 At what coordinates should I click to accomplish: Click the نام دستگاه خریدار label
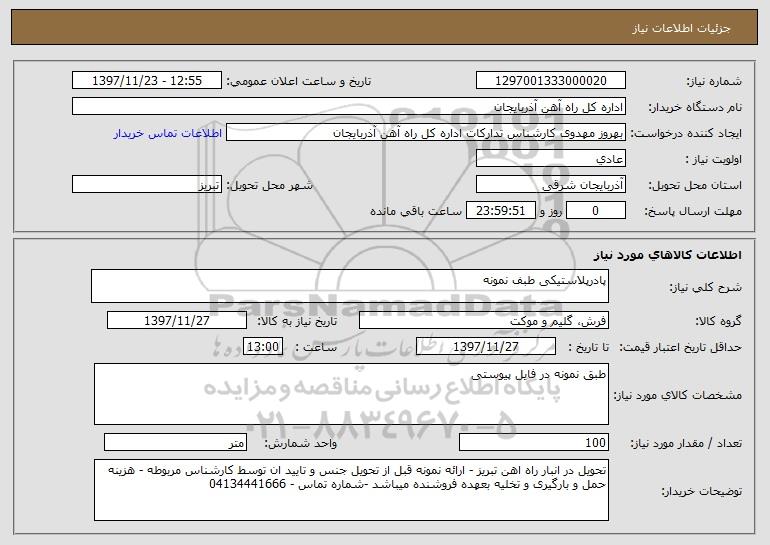point(695,108)
